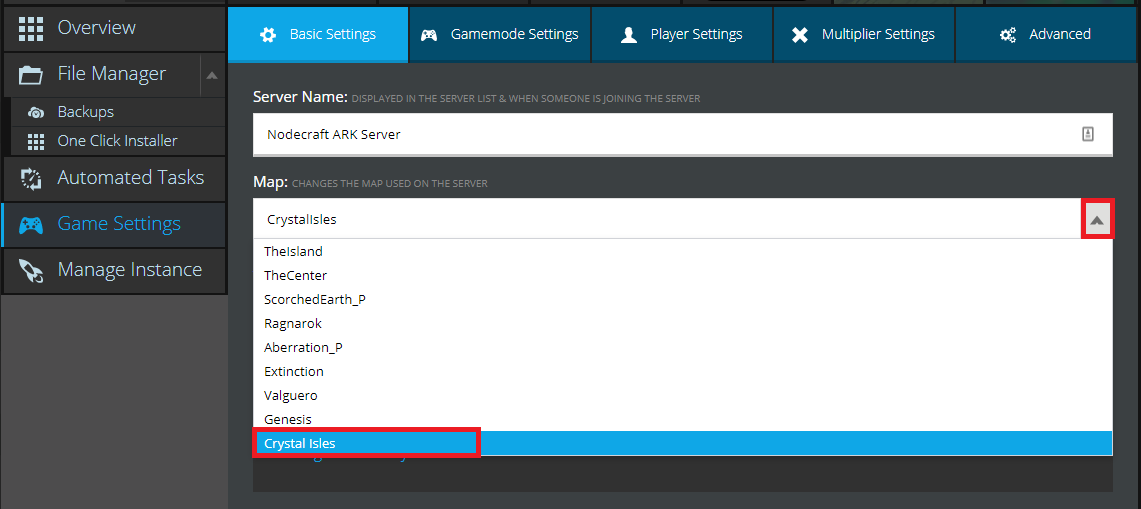Choose TheIsland map option

683,251
